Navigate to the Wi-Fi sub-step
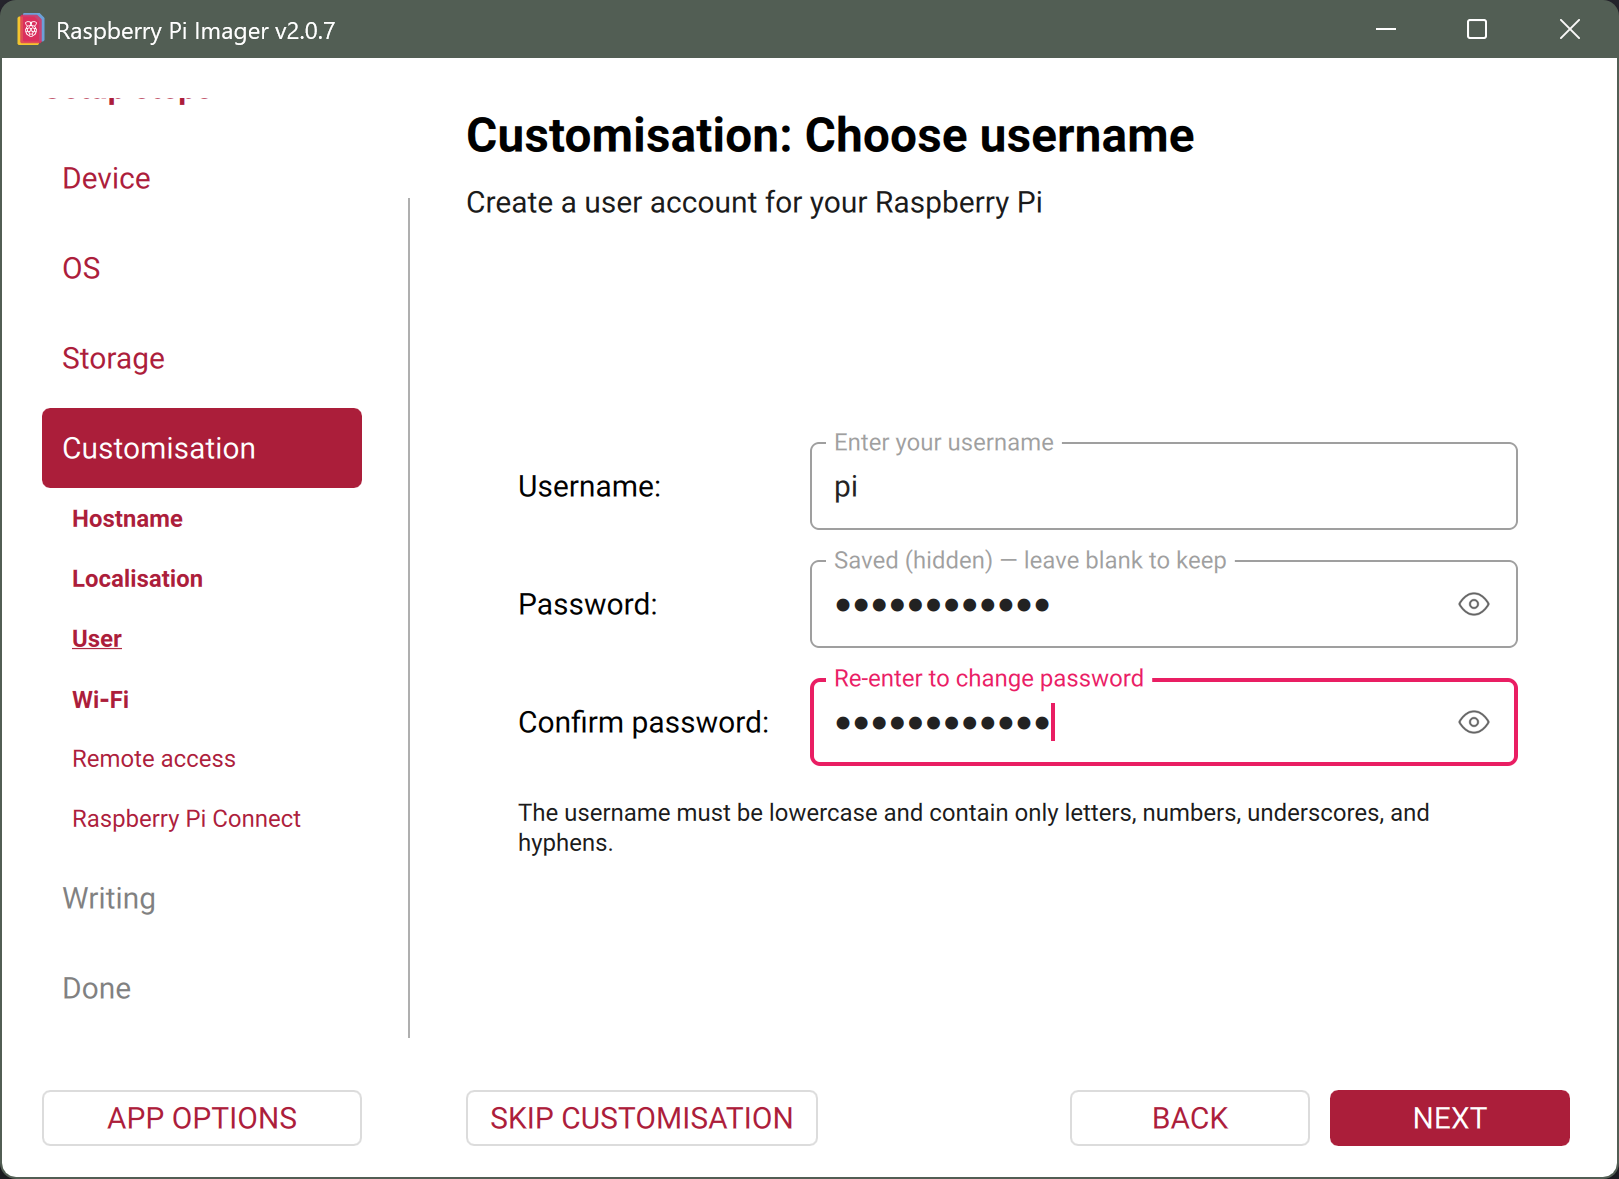 click(x=100, y=700)
